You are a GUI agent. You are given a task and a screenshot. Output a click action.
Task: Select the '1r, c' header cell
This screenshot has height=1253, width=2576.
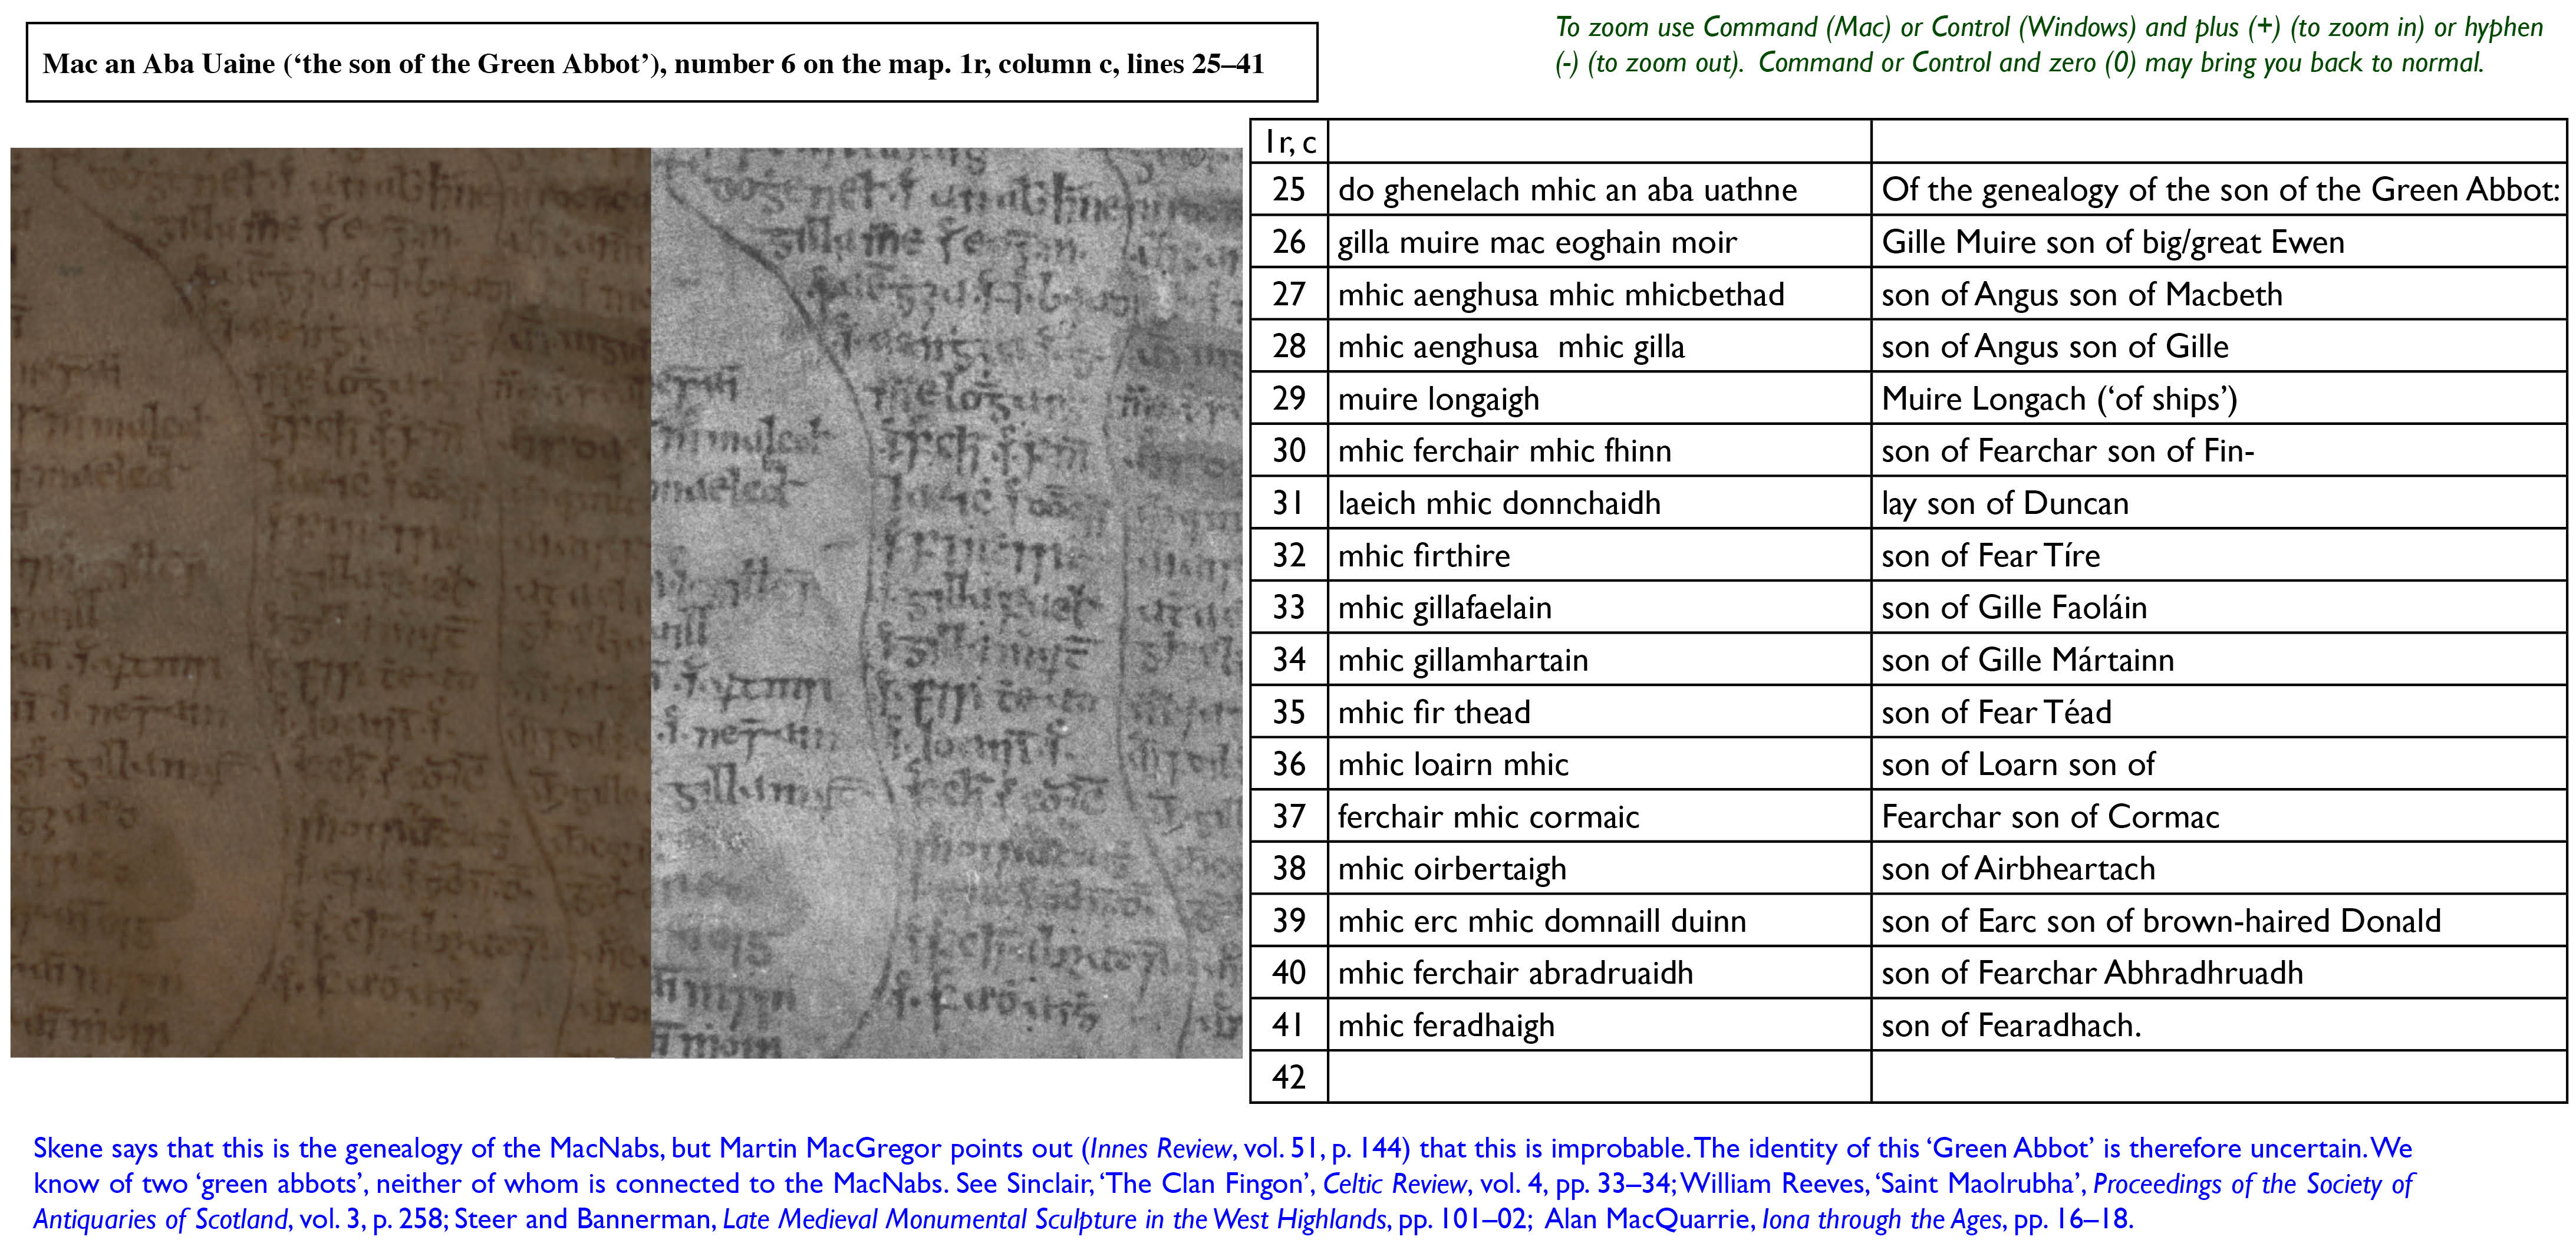[1289, 141]
